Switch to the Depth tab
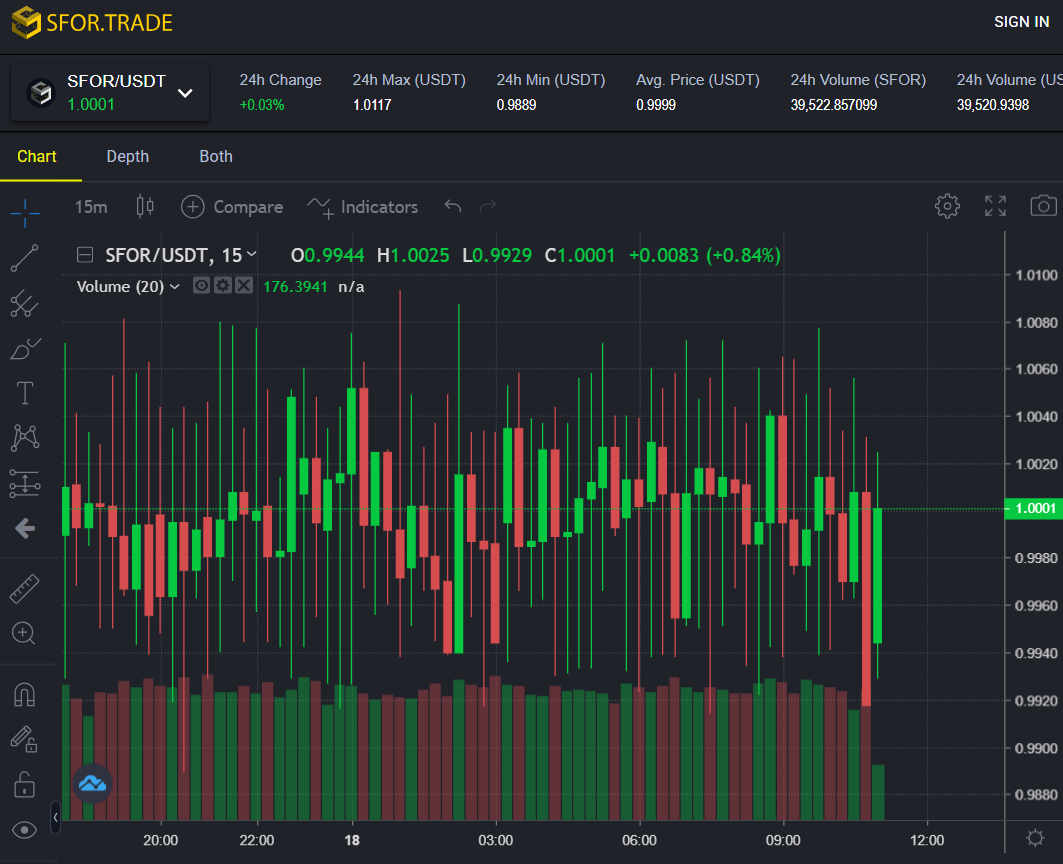The image size is (1063, 864). pos(127,157)
